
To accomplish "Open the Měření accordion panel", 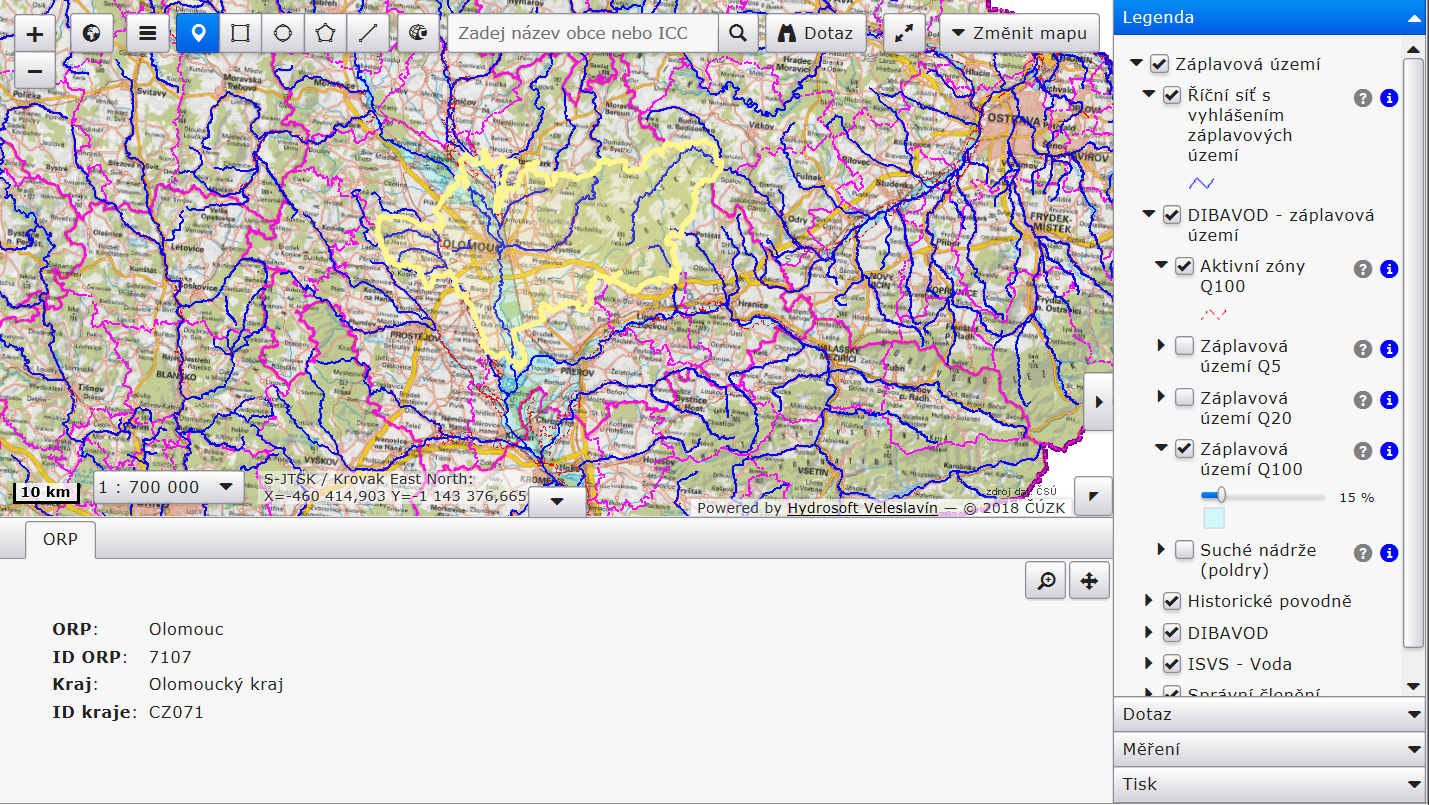I will pyautogui.click(x=1270, y=749).
